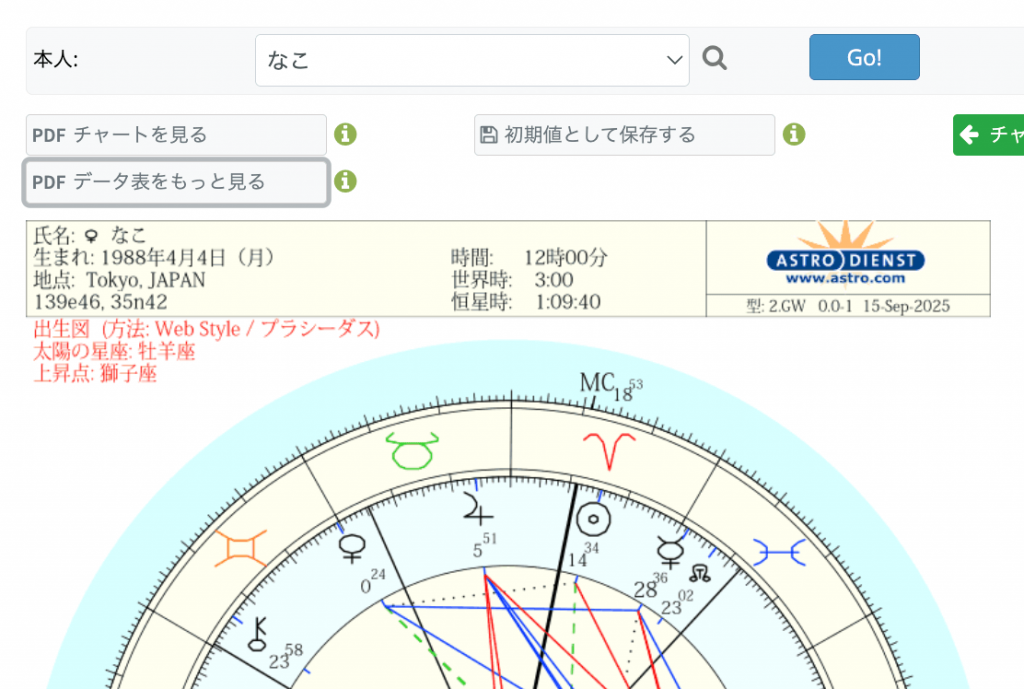The height and width of the screenshot is (689, 1024).
Task: Click the 本人: label
Action: tap(56, 60)
